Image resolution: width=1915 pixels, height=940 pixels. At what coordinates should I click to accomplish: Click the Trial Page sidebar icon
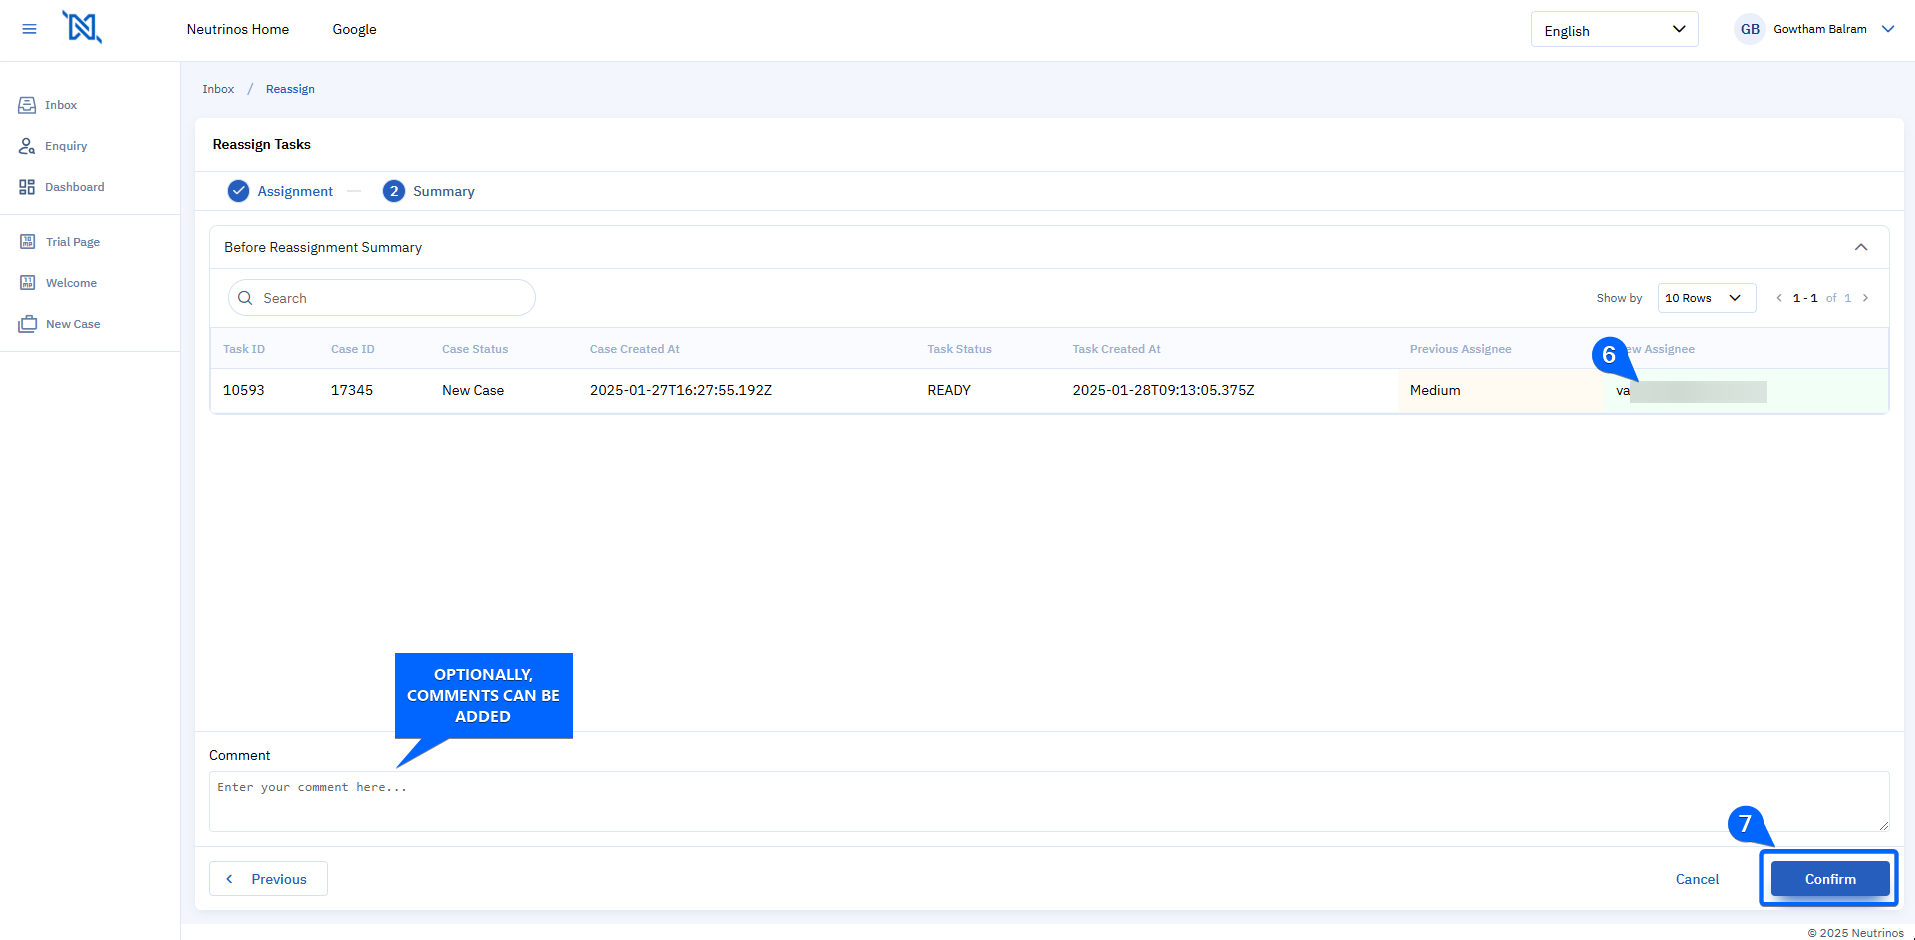(28, 242)
